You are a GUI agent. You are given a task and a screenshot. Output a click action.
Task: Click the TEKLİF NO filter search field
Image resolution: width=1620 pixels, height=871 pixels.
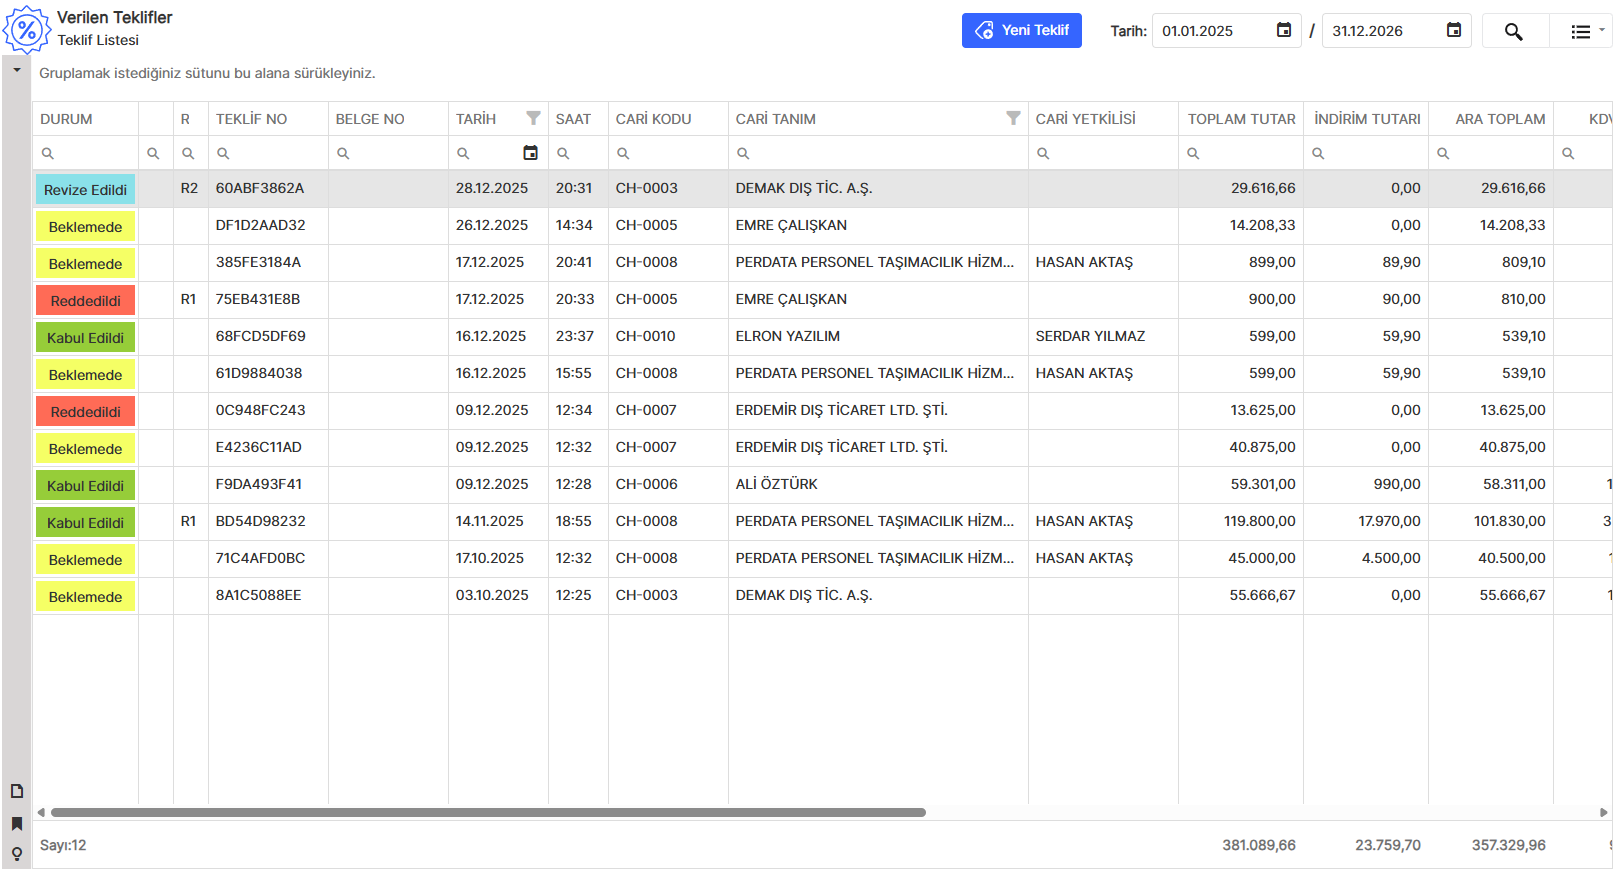[x=275, y=154]
